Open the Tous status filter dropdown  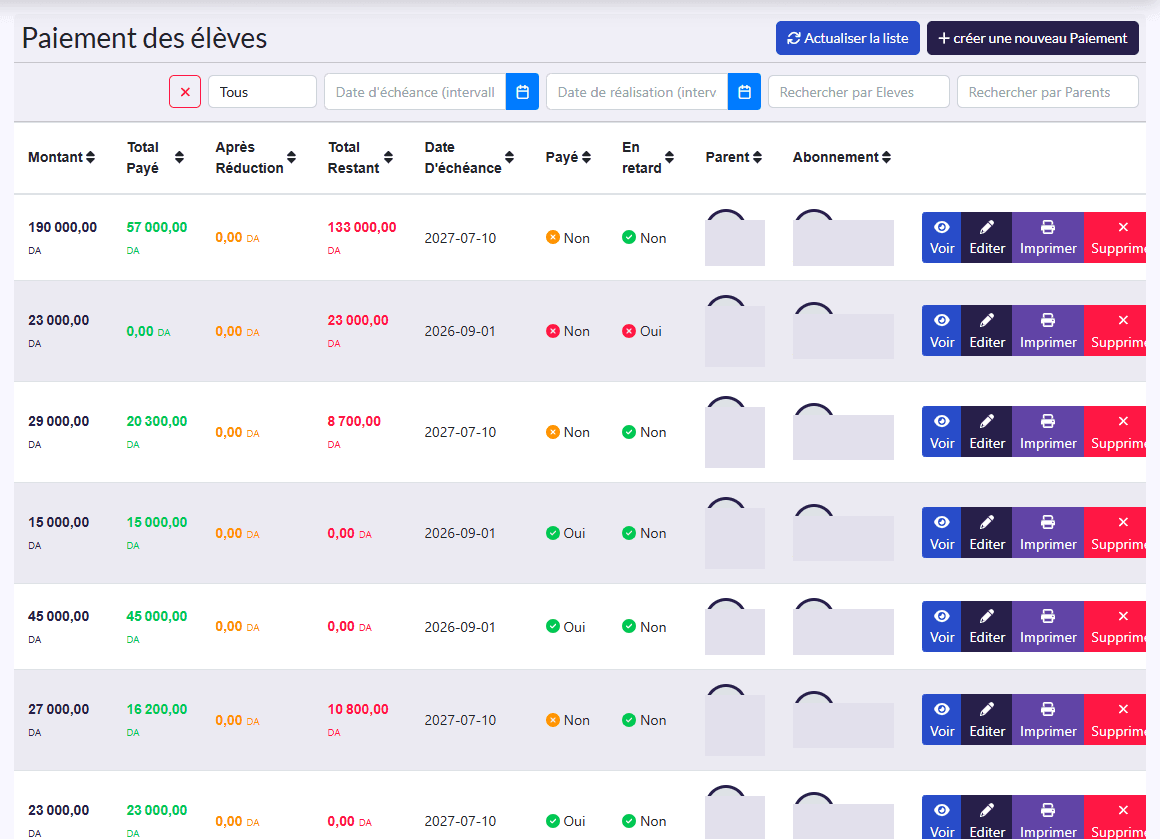[262, 92]
